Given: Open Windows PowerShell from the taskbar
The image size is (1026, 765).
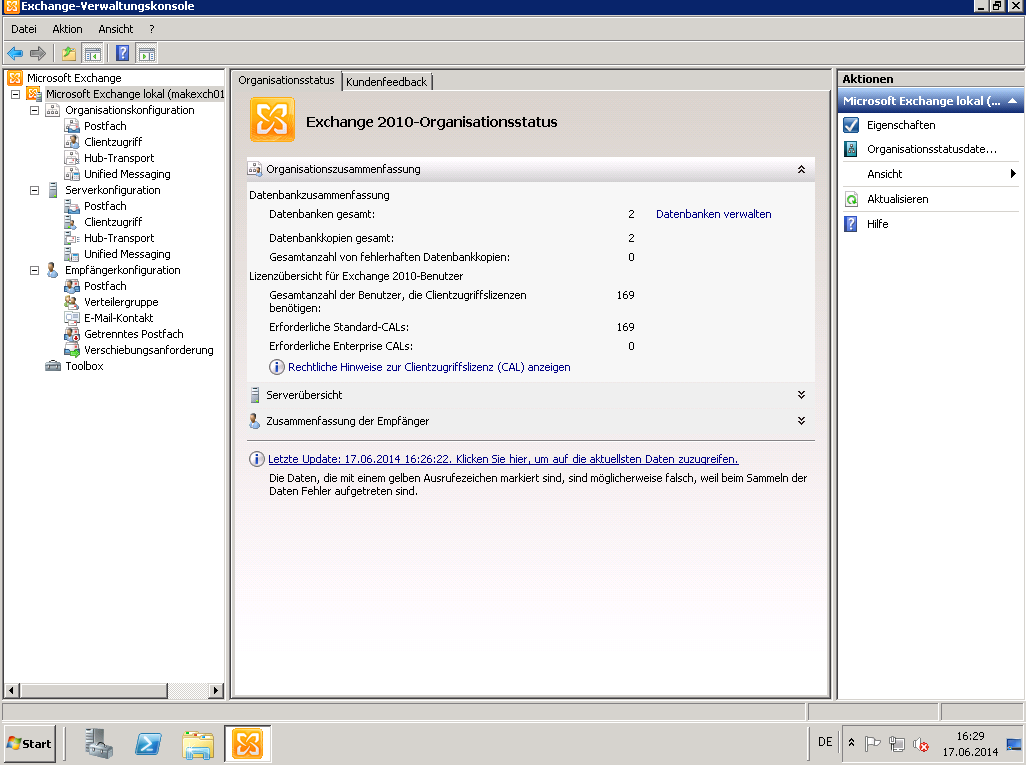Looking at the screenshot, I should [x=149, y=744].
